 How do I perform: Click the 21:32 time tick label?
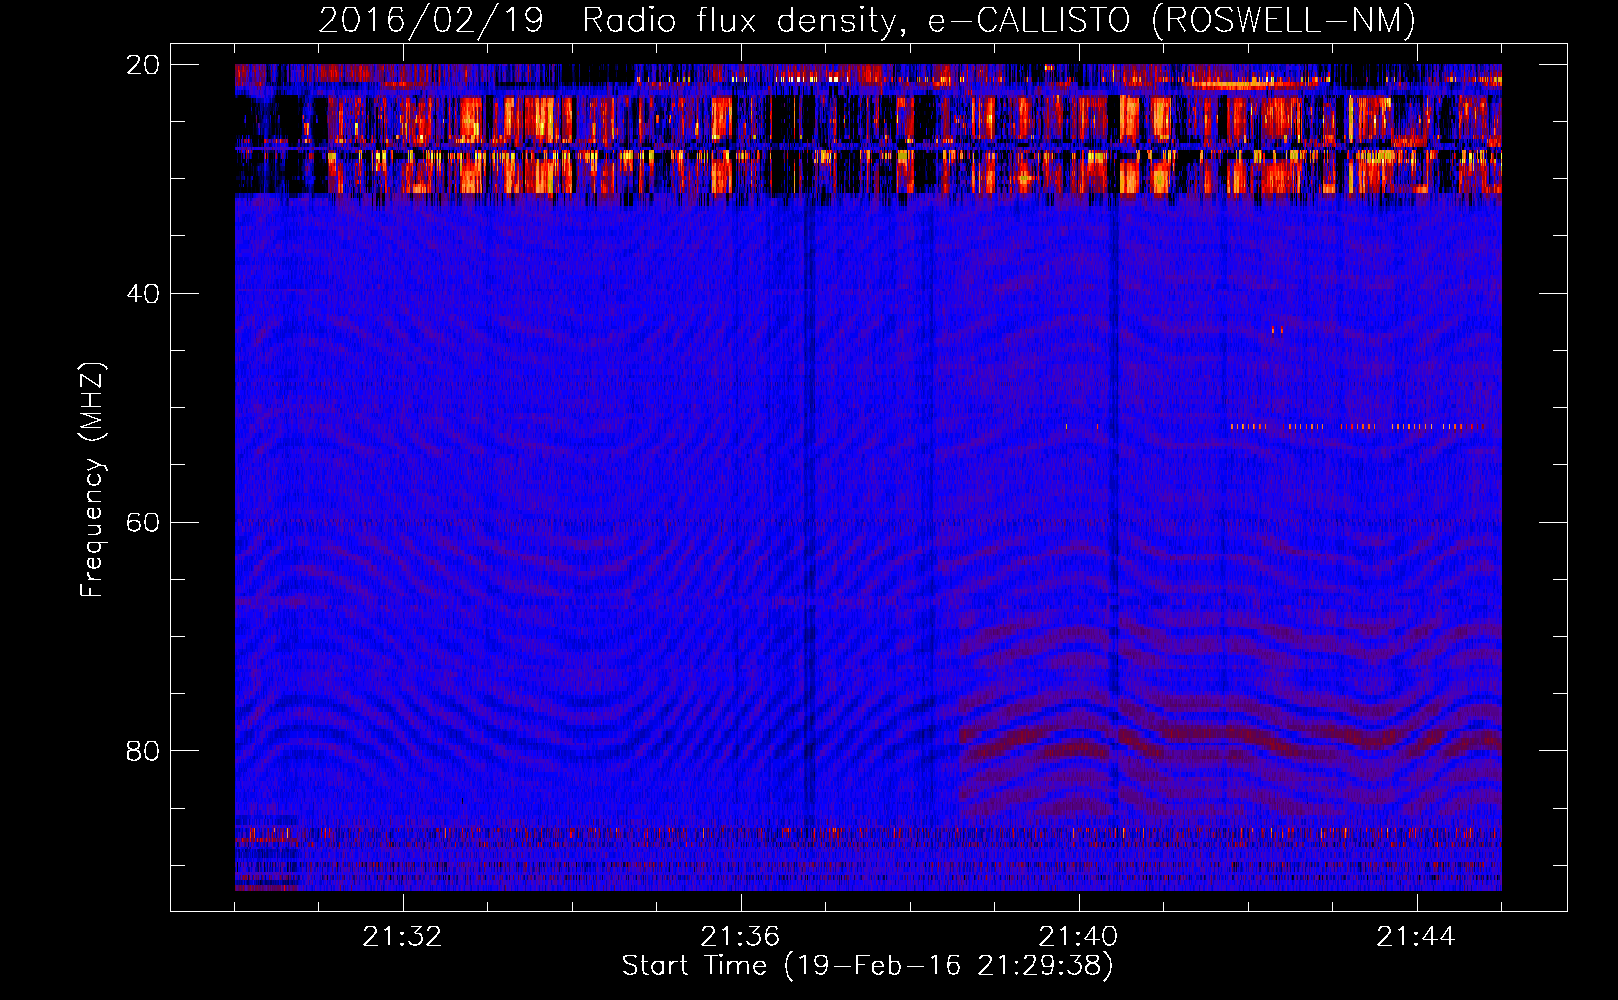pos(402,937)
